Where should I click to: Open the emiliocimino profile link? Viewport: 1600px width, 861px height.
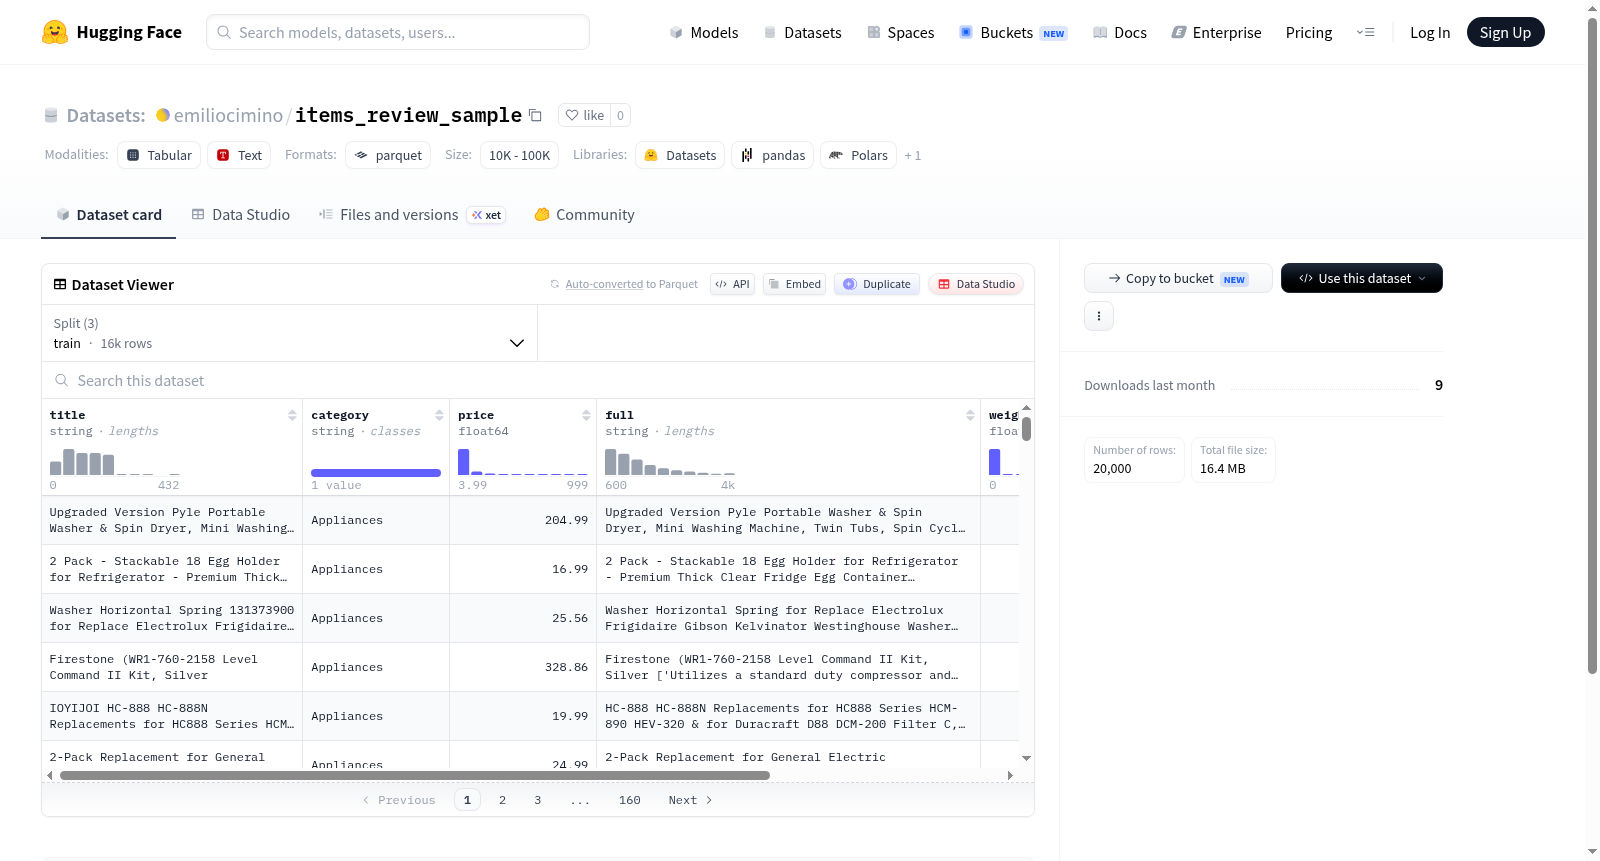coord(228,115)
